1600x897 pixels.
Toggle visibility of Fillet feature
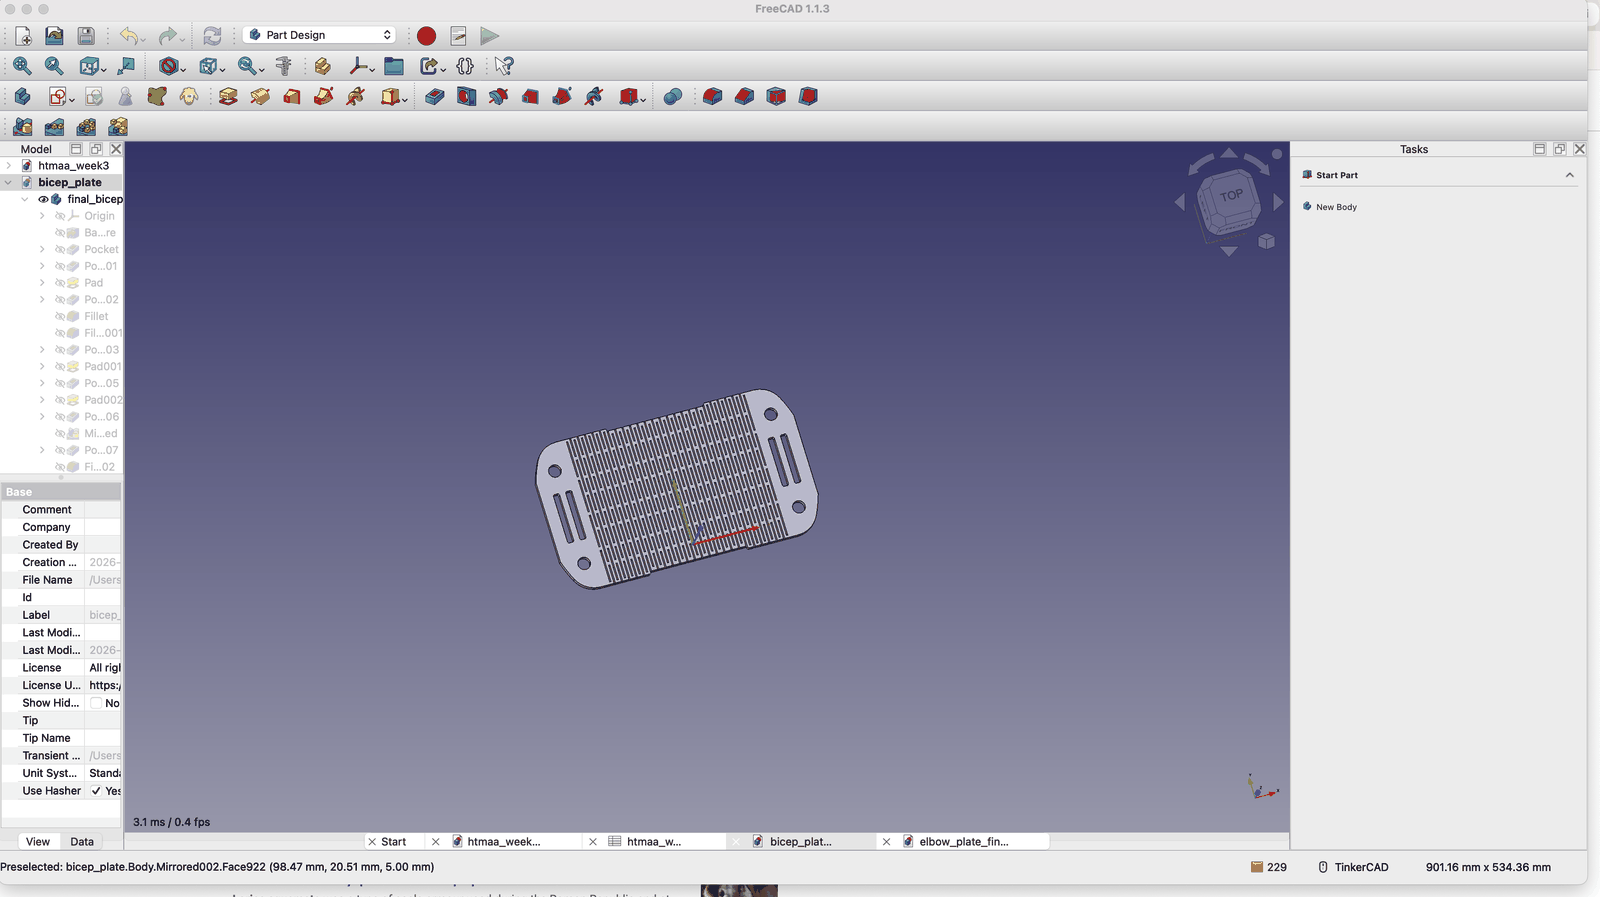click(x=60, y=316)
